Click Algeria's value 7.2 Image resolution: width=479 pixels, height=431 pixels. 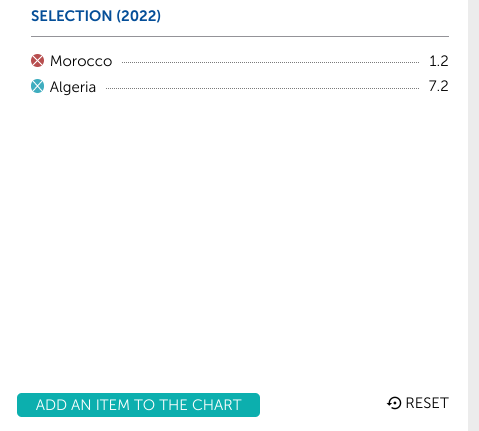point(438,86)
